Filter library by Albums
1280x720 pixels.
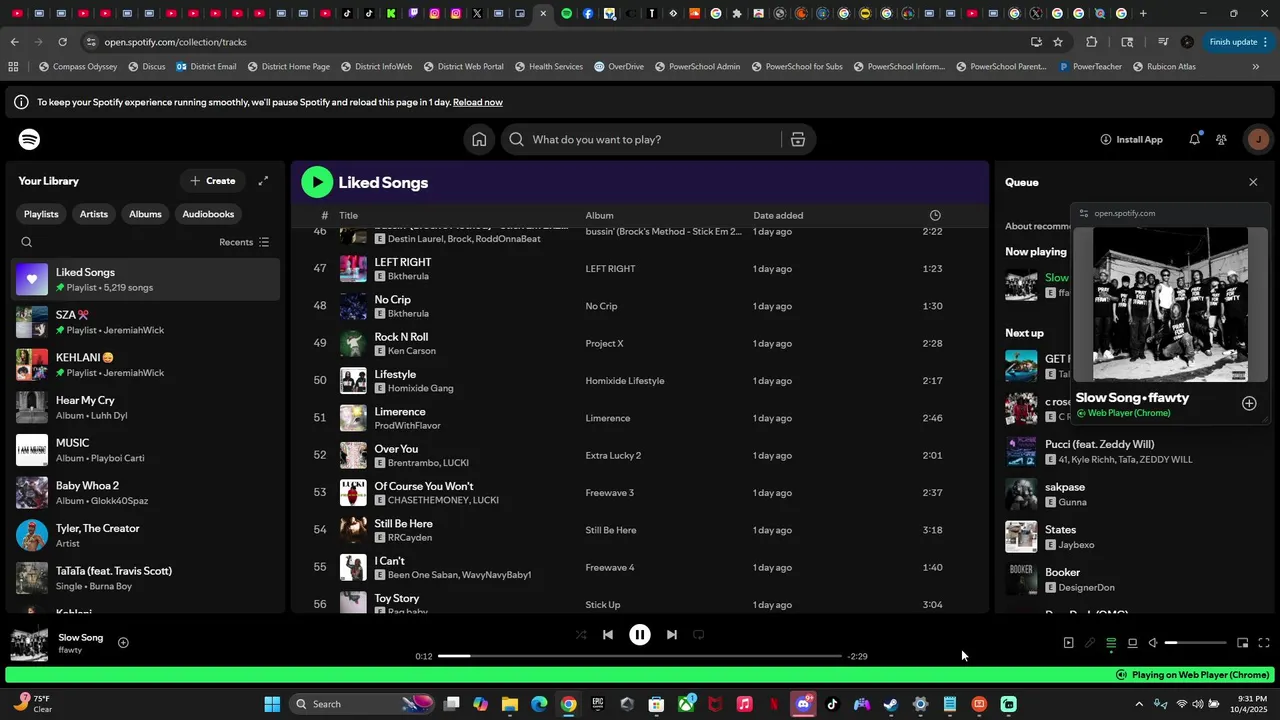click(145, 214)
